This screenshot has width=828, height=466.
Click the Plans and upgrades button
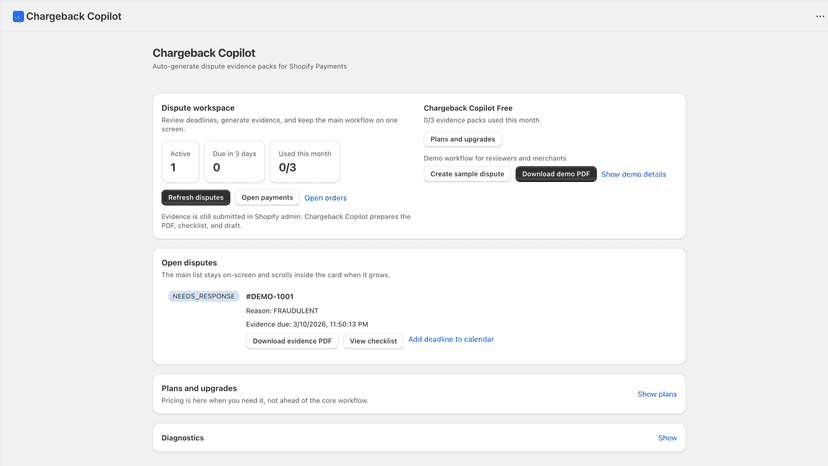coord(463,139)
